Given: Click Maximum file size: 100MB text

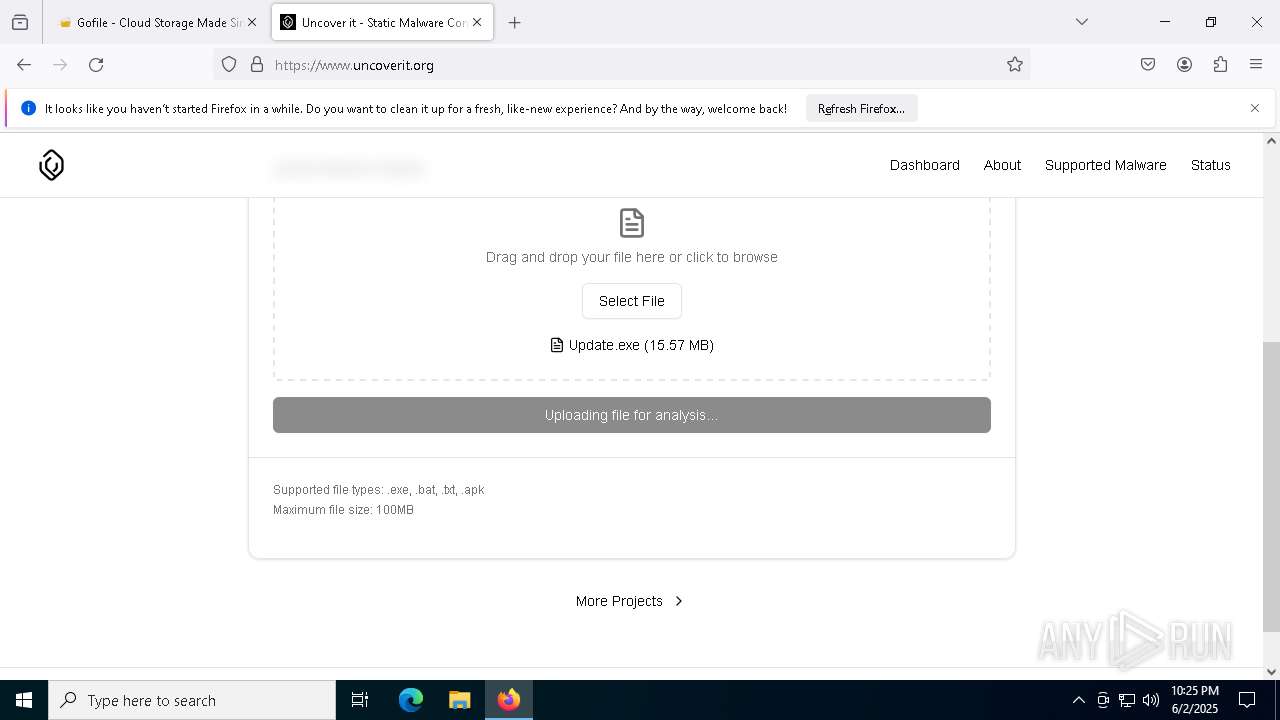Looking at the screenshot, I should (343, 510).
